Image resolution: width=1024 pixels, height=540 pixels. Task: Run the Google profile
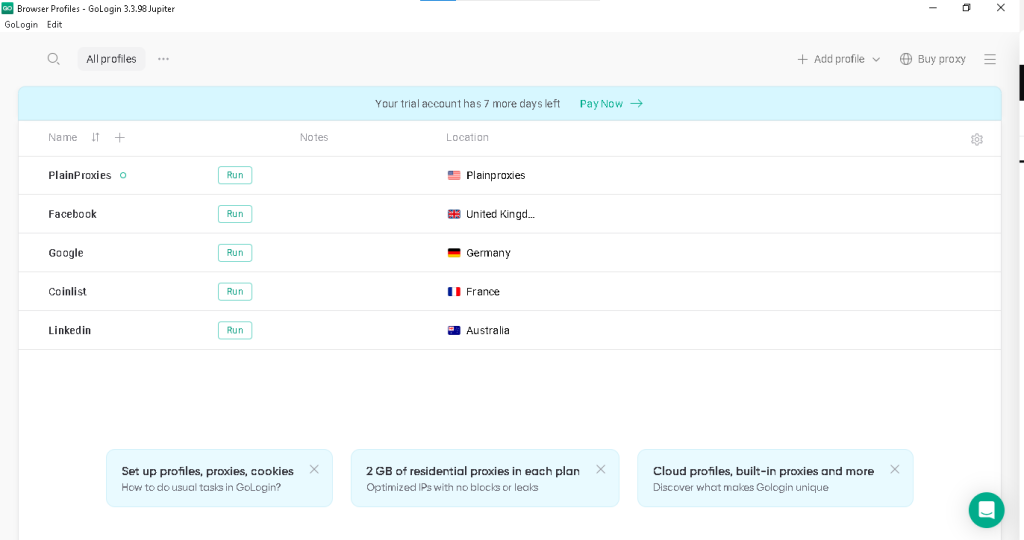[235, 253]
